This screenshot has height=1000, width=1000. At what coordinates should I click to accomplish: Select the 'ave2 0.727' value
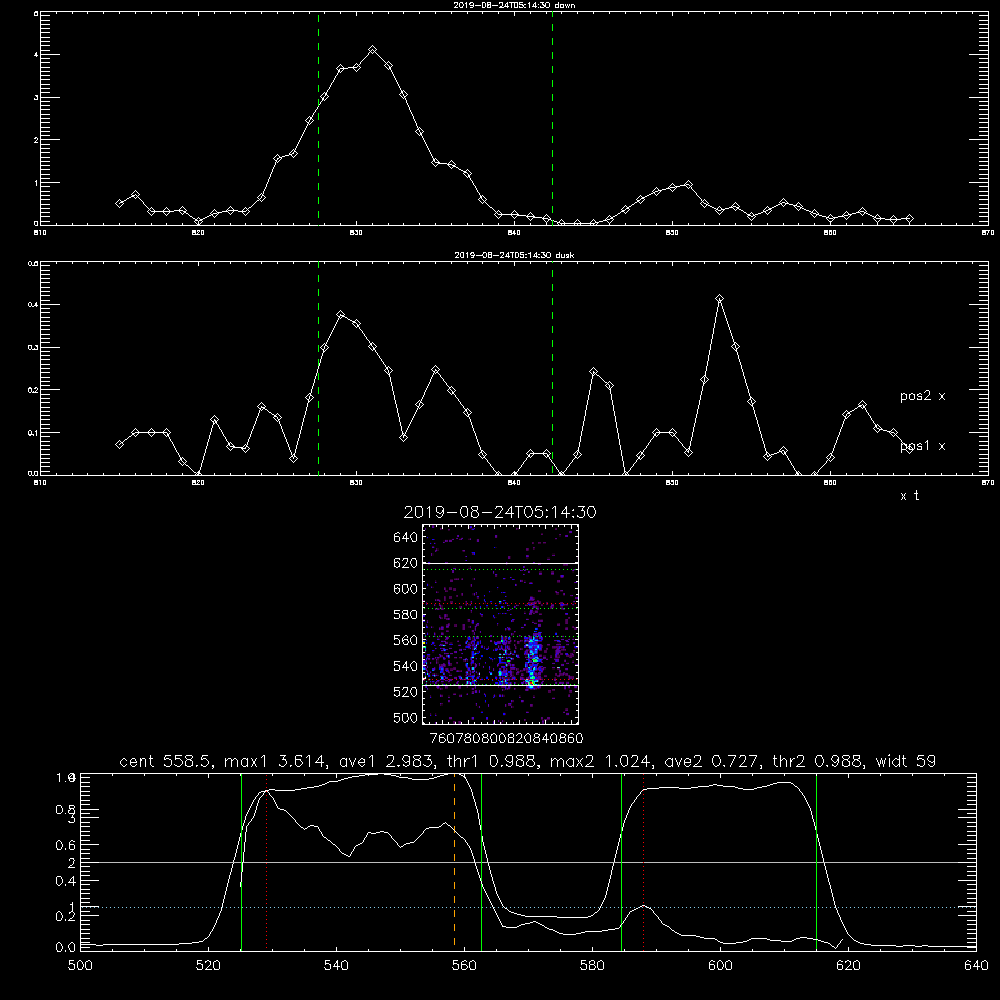[711, 761]
